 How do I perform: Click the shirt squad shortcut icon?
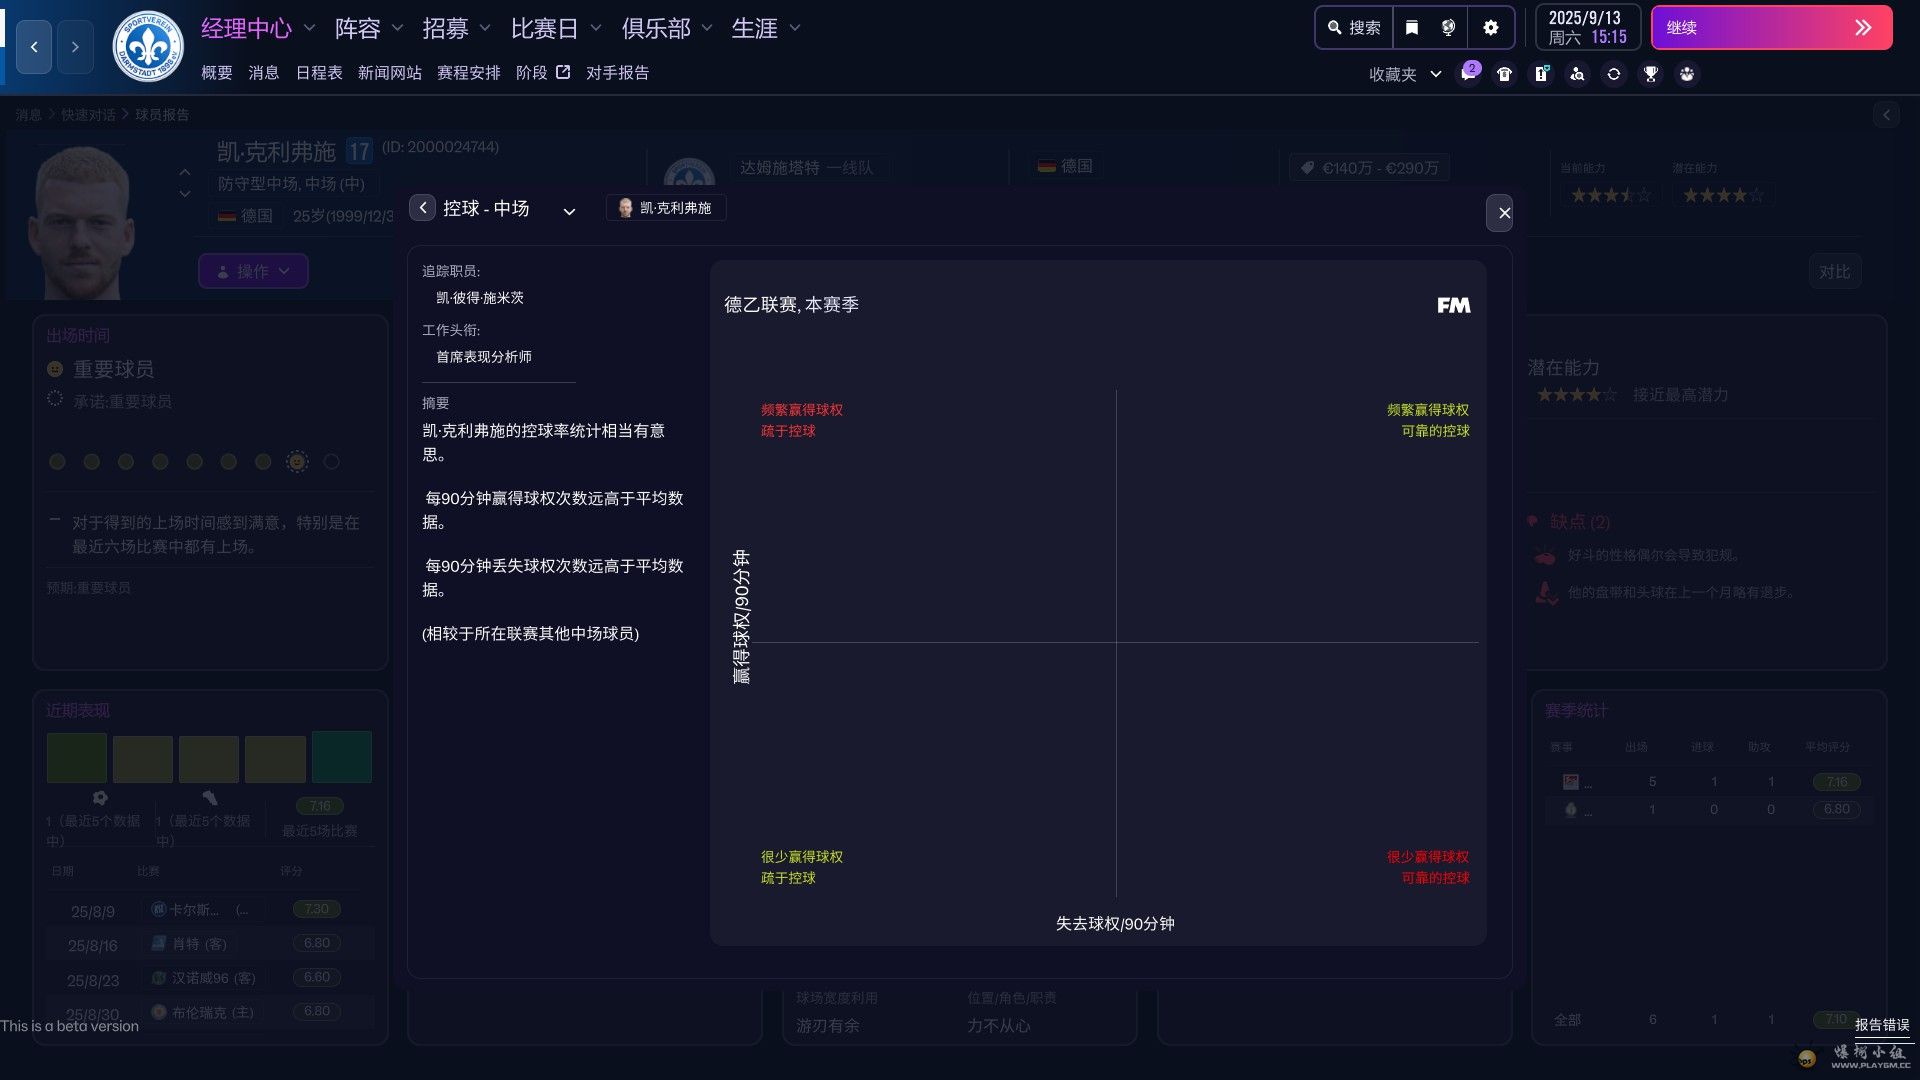coord(1504,74)
